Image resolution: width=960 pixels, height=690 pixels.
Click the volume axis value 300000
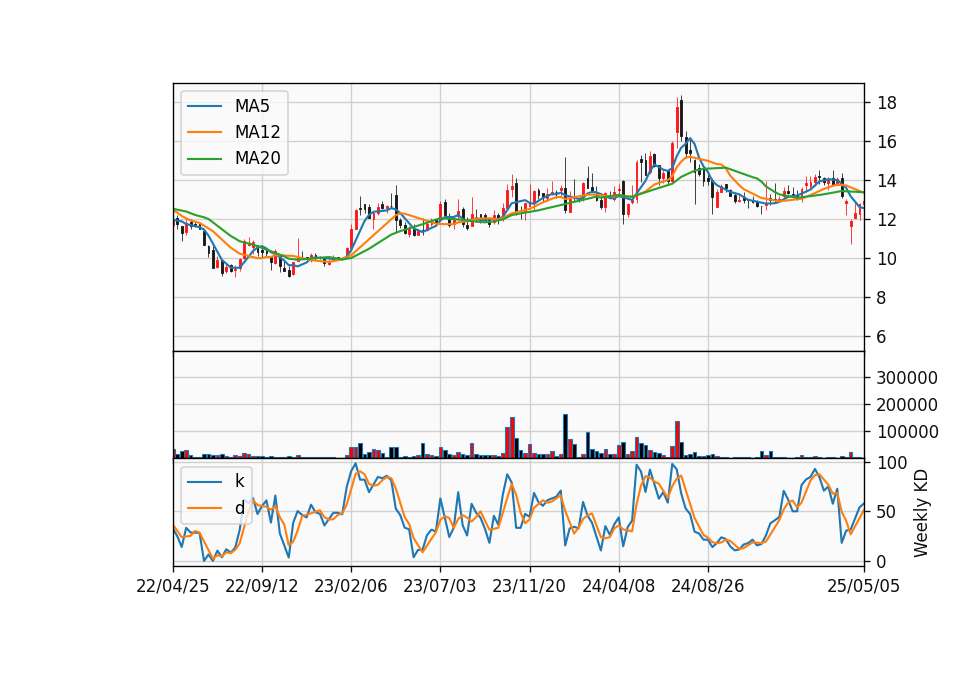[907, 378]
